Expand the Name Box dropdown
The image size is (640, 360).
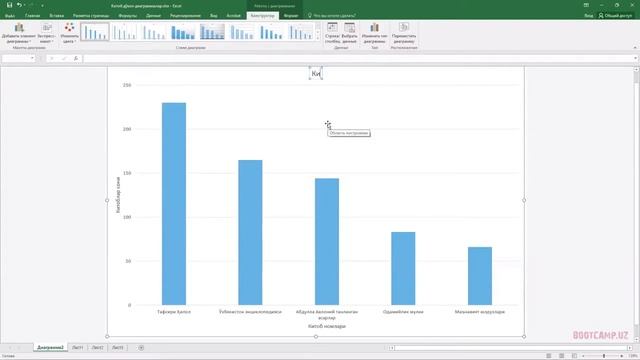pyautogui.click(x=32, y=58)
